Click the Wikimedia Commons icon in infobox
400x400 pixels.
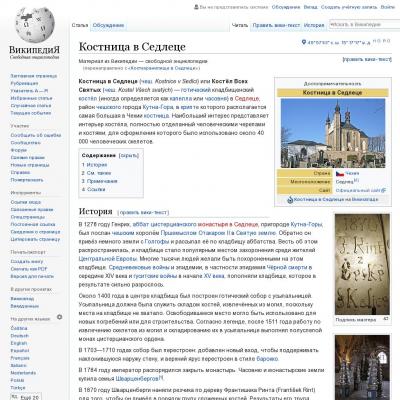(x=290, y=200)
